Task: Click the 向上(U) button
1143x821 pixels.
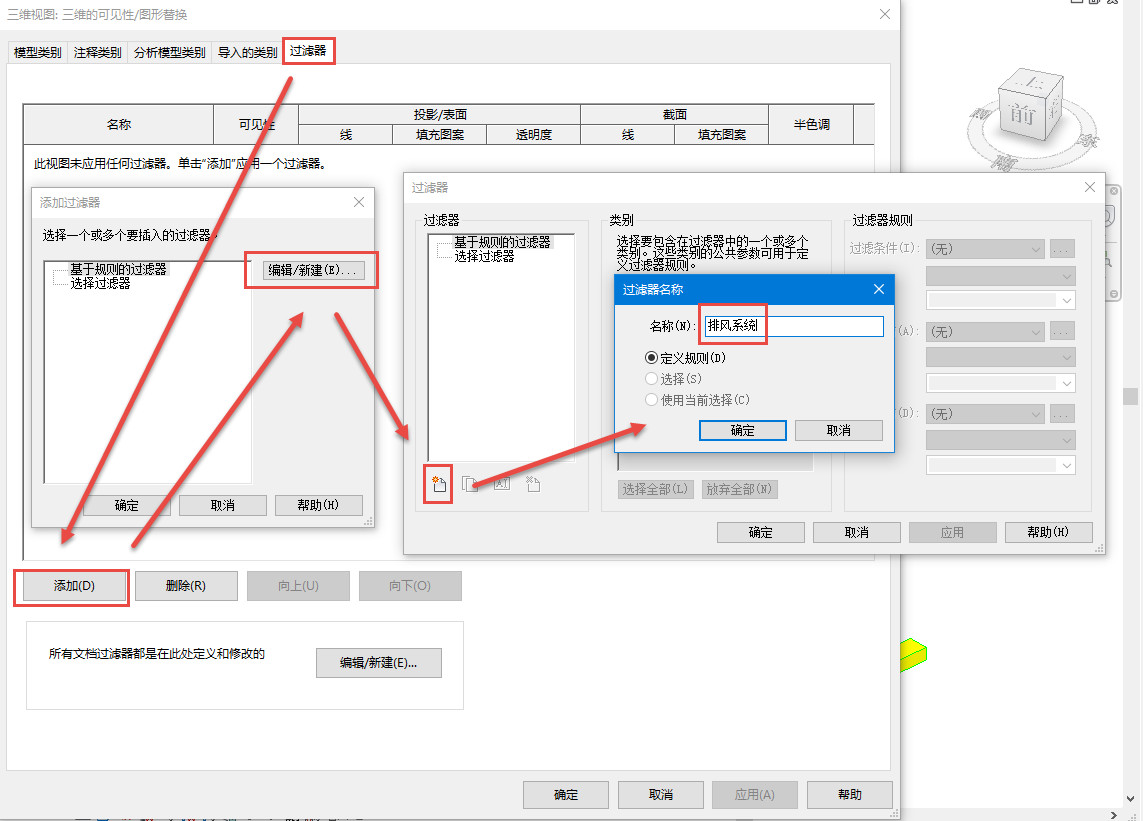Action: pos(298,586)
